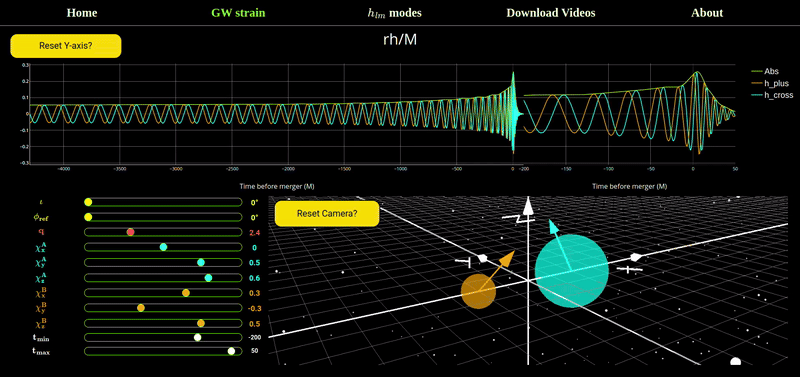The image size is (800, 377).
Task: Click the Z axis label in 3D view
Action: [x=518, y=219]
